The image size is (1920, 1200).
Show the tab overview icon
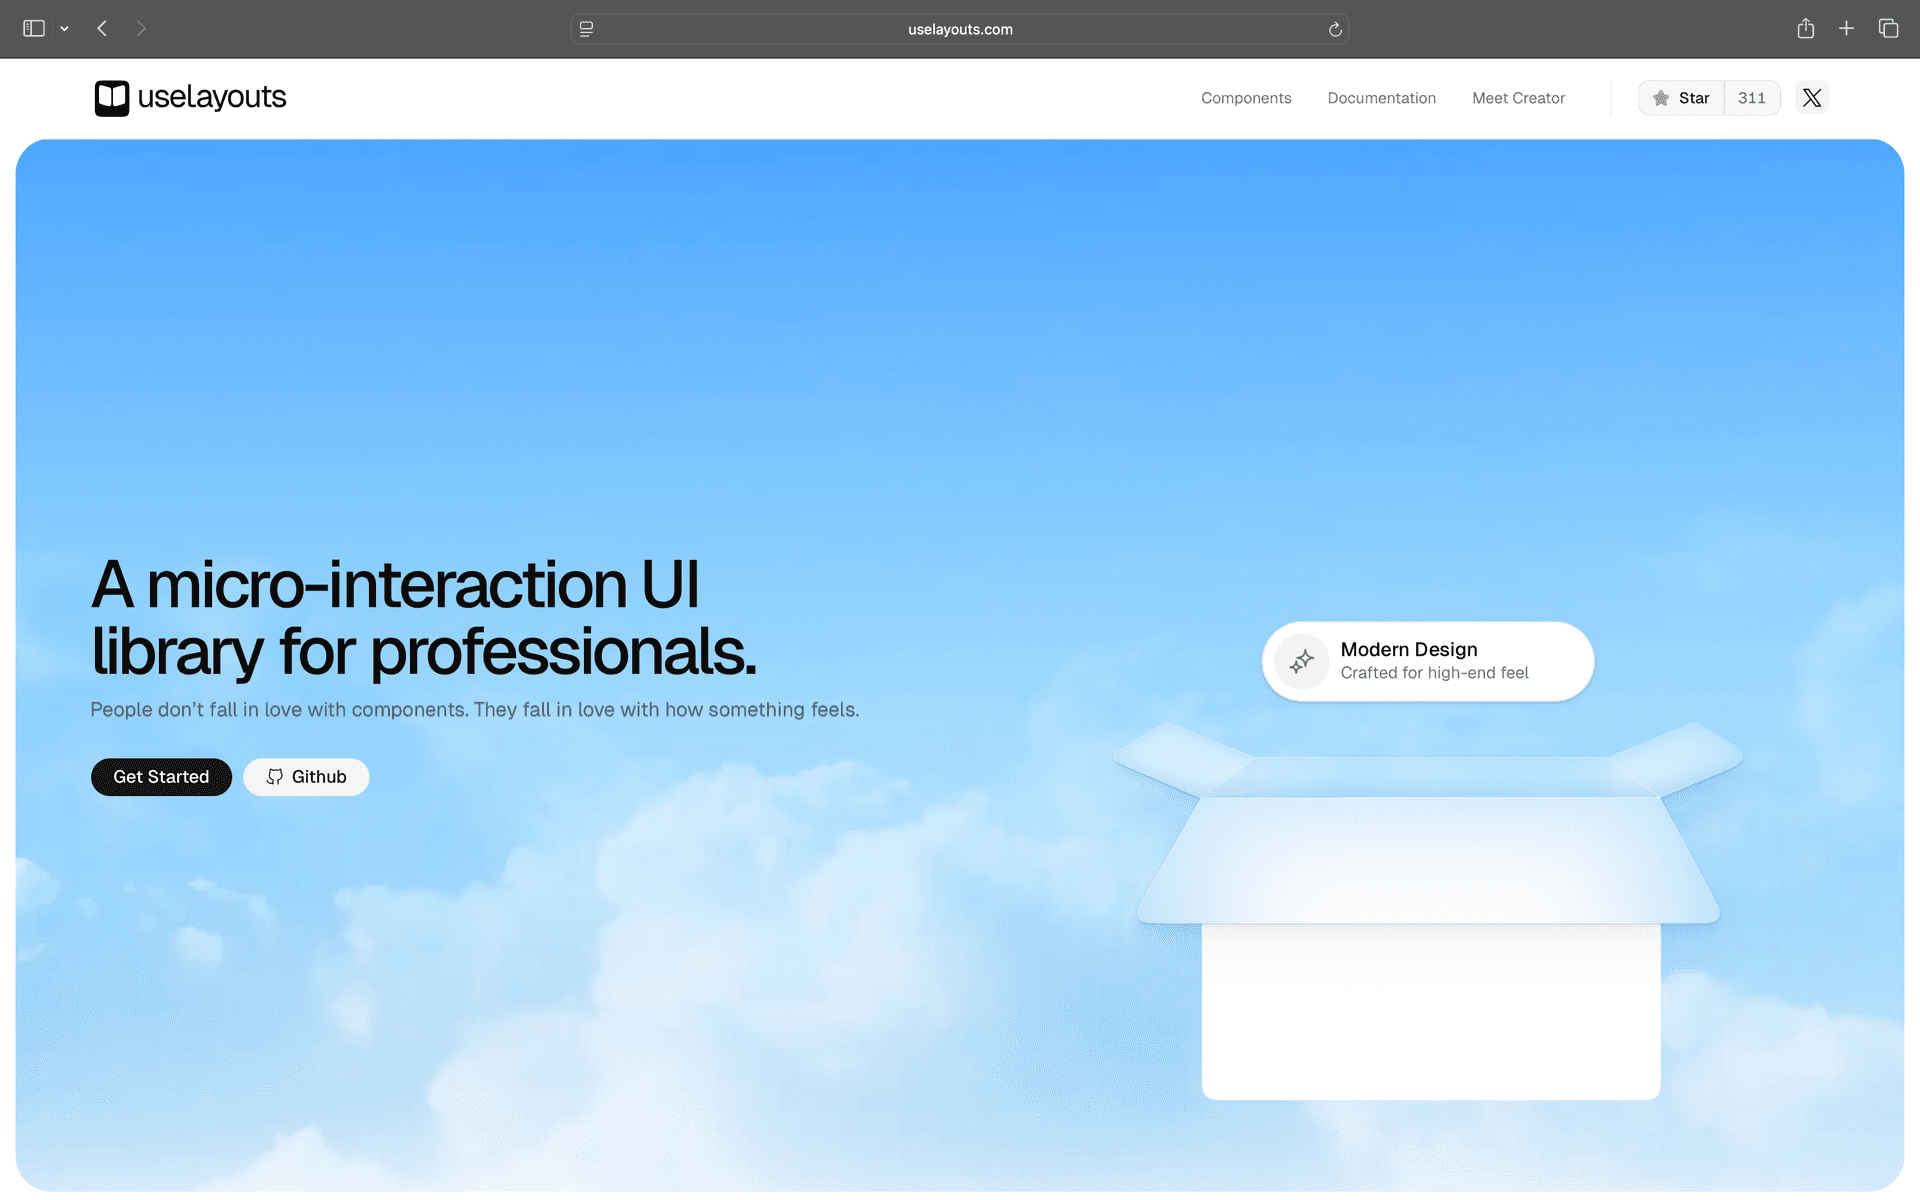(x=1888, y=29)
